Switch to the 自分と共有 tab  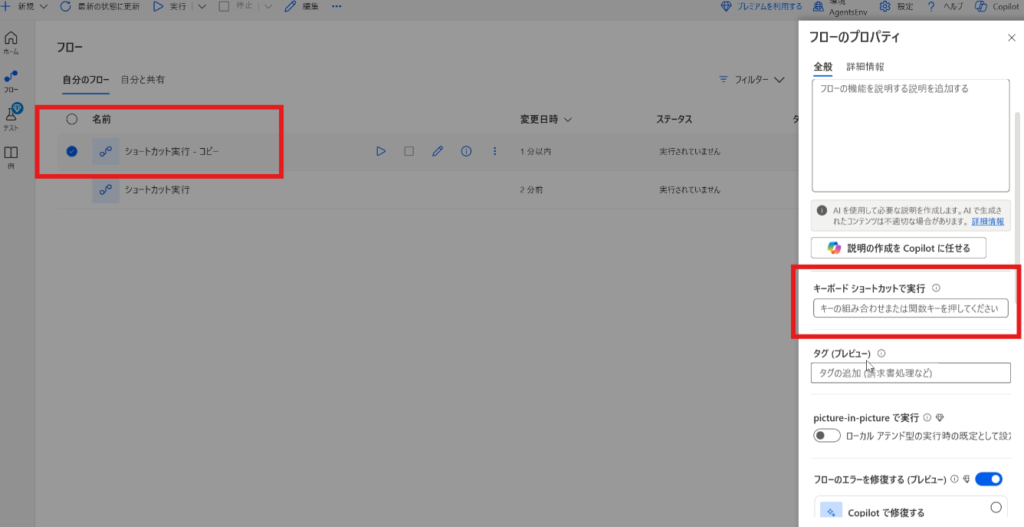[x=143, y=79]
